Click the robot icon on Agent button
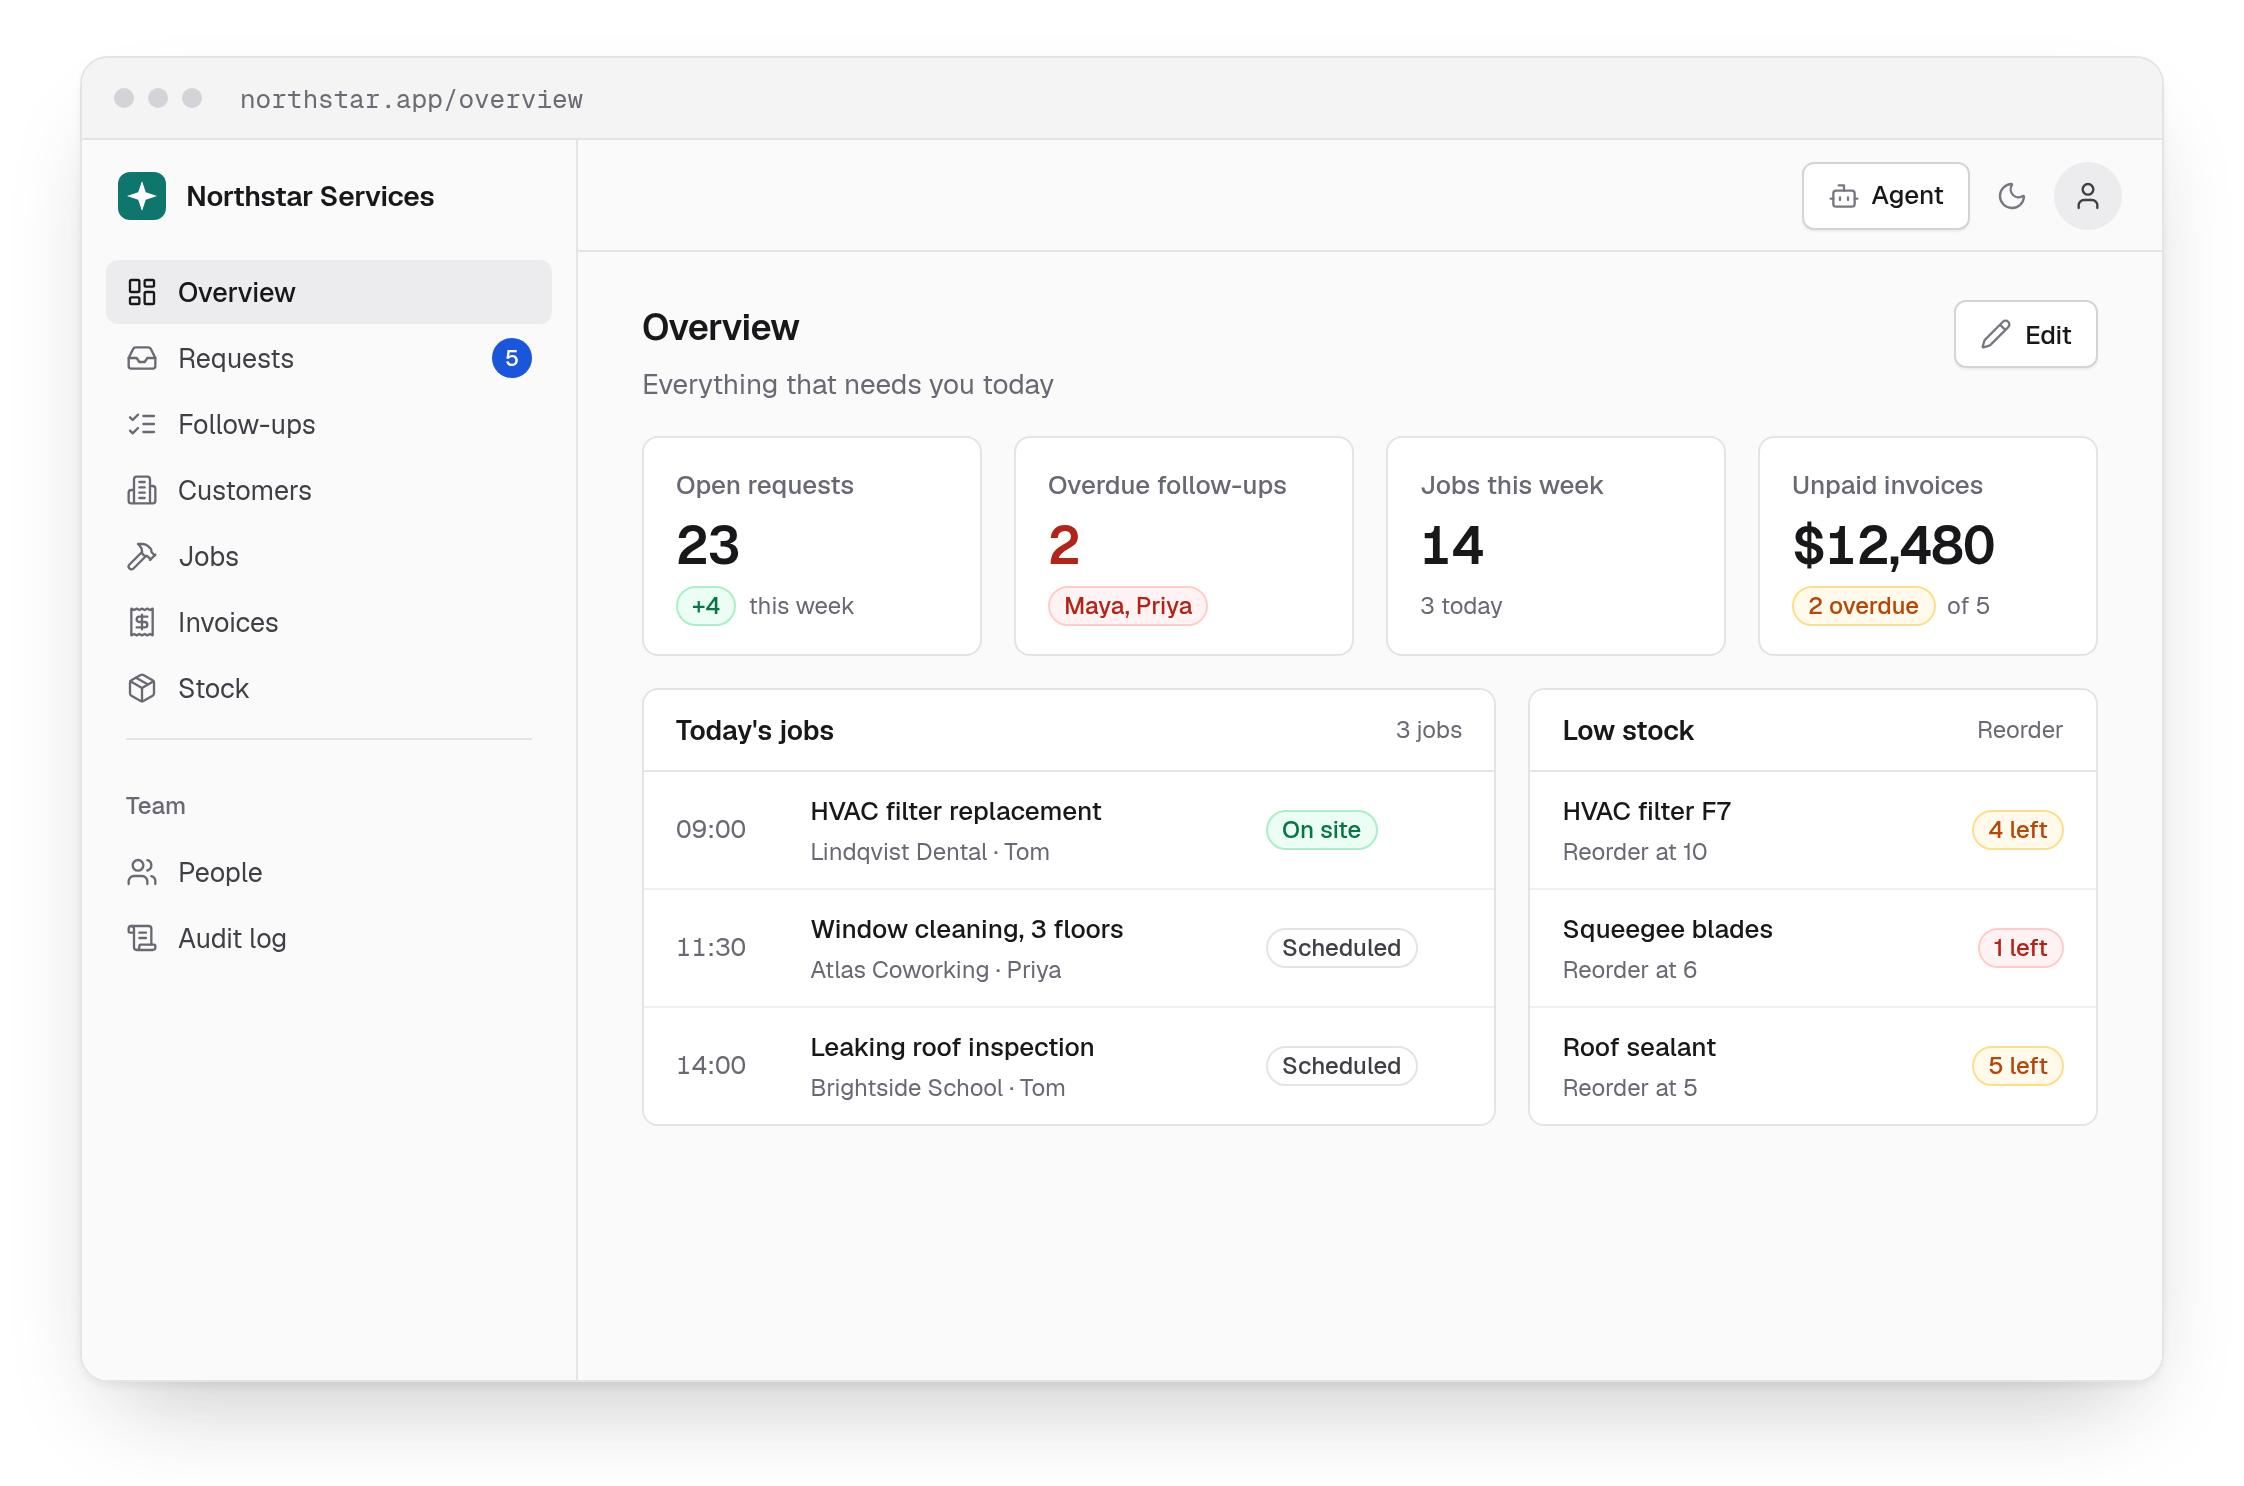Image resolution: width=2244 pixels, height=1486 pixels. (x=1843, y=196)
